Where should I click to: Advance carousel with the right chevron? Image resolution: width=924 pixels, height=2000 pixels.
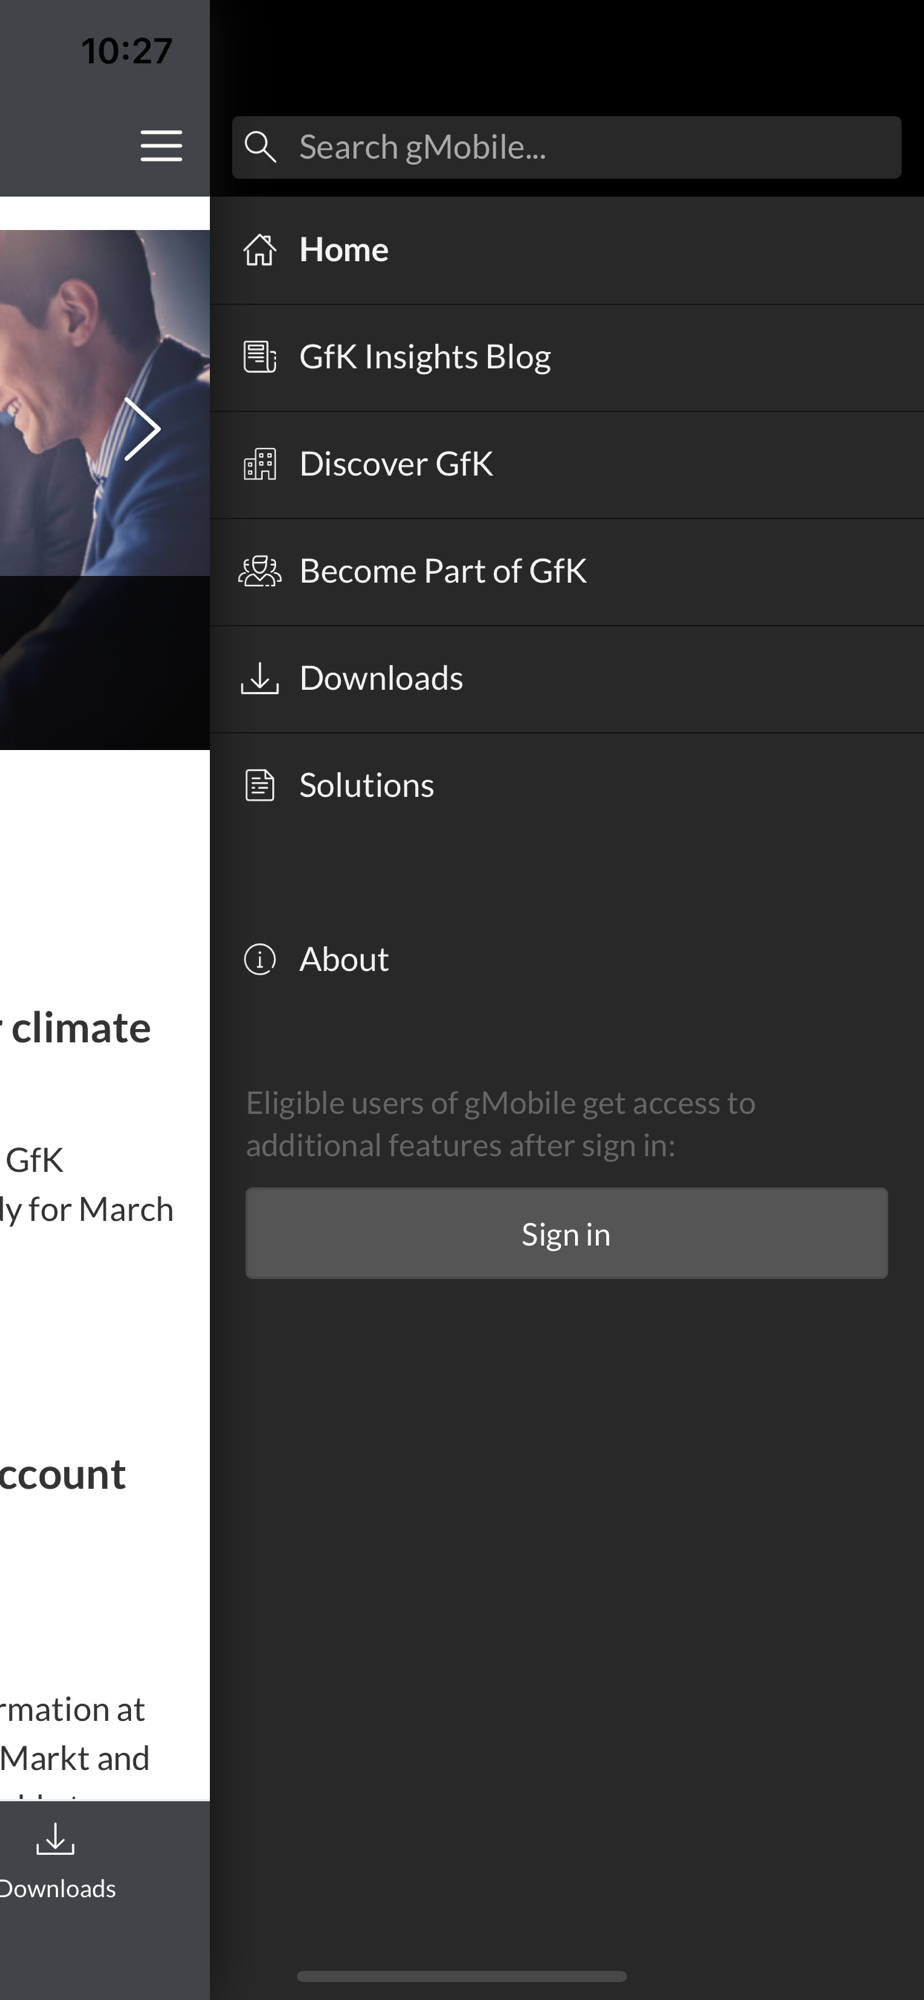click(142, 429)
